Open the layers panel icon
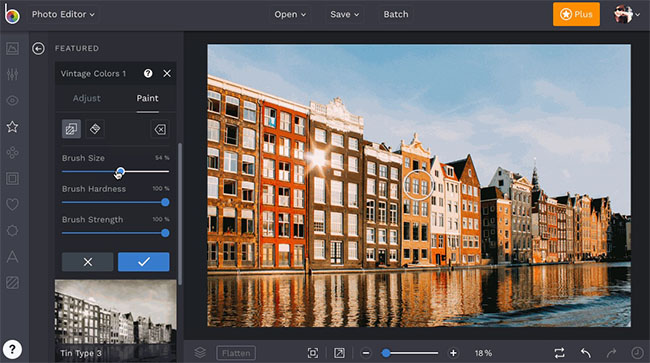Viewport: 650px width, 363px height. point(200,353)
